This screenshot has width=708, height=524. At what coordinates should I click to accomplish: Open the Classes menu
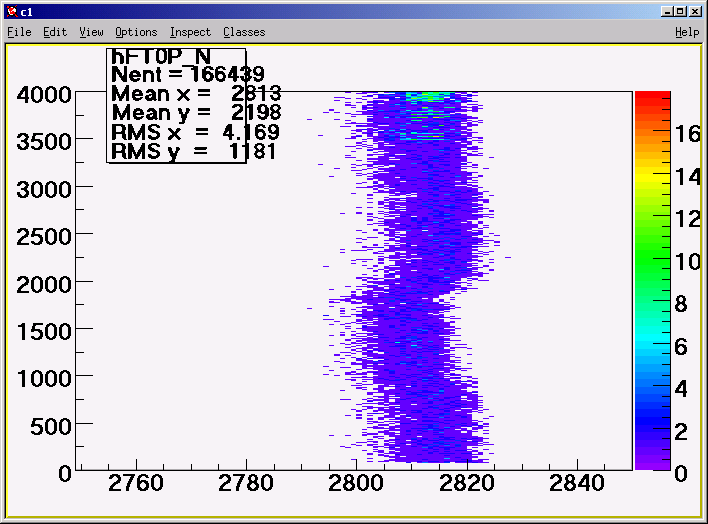(244, 32)
